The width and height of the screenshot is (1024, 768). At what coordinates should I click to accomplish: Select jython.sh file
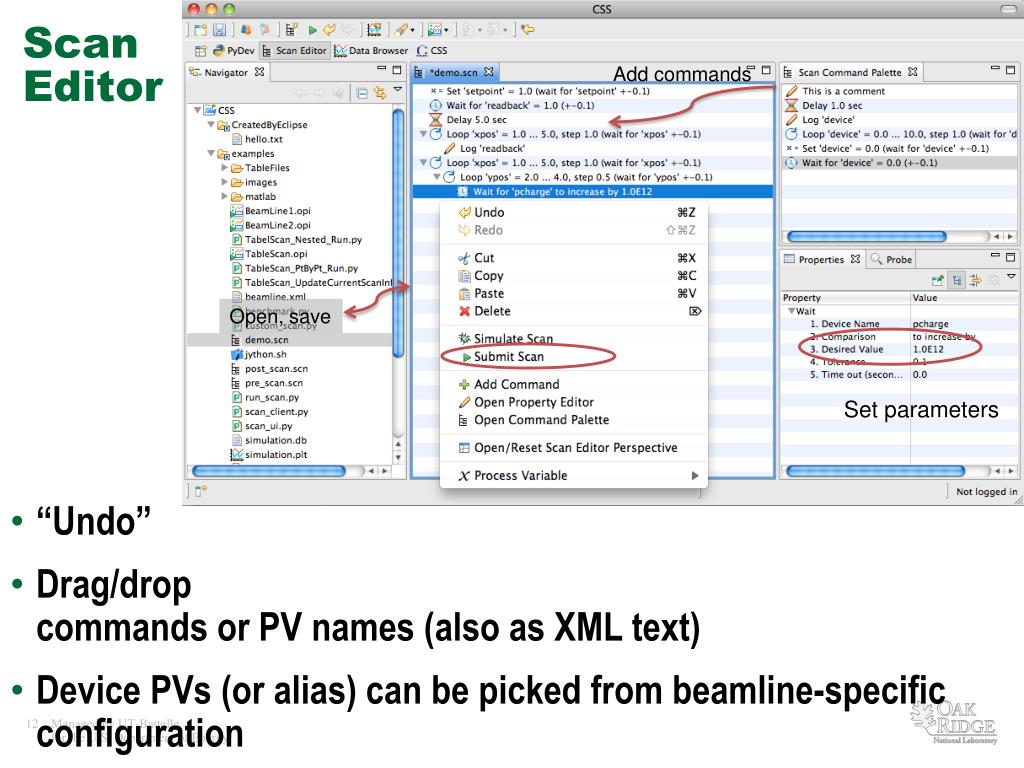(x=265, y=354)
